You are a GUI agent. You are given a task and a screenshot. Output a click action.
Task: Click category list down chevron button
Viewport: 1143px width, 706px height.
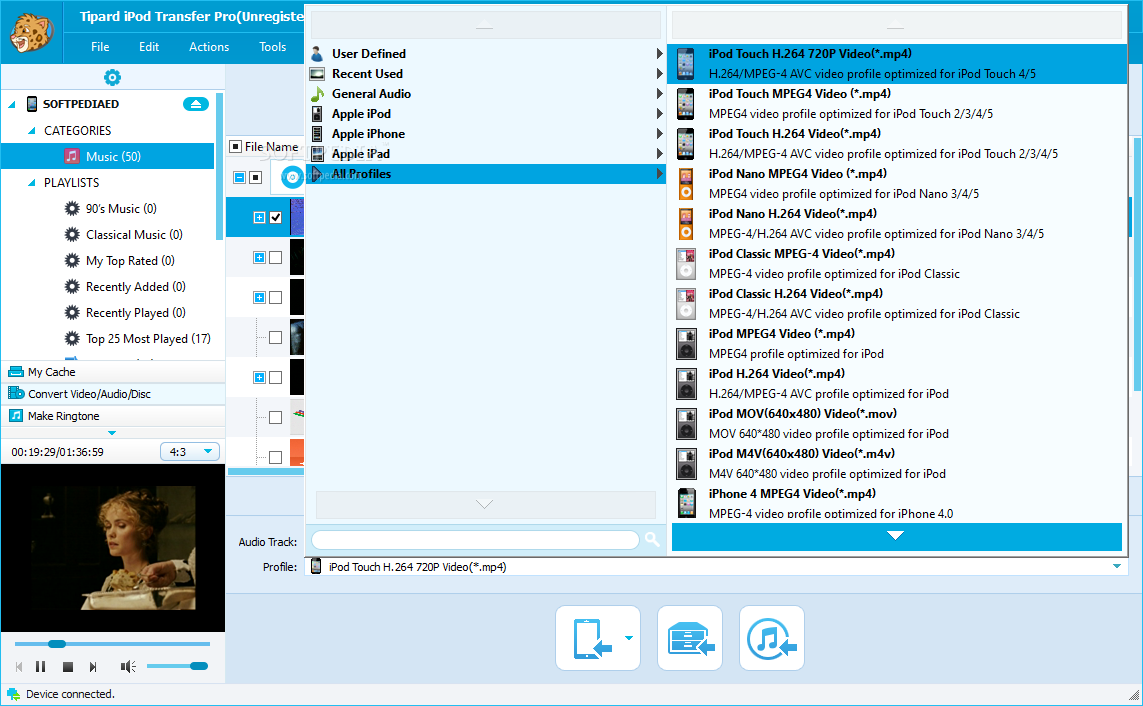coord(485,504)
